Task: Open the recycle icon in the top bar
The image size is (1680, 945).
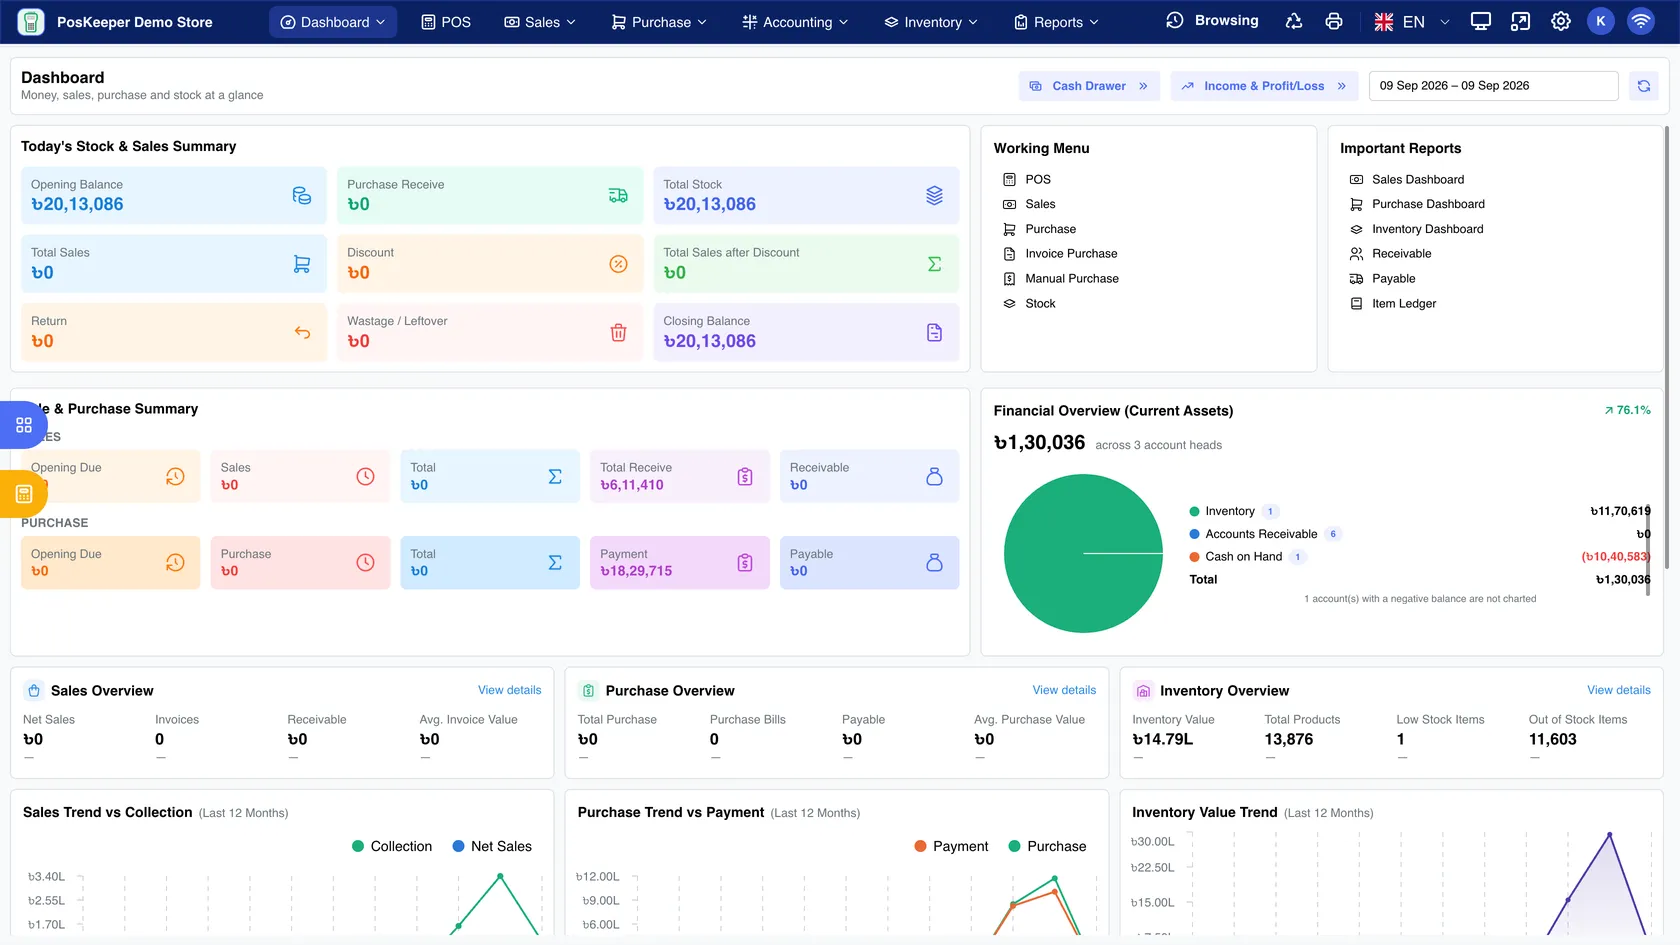Action: pos(1294,22)
